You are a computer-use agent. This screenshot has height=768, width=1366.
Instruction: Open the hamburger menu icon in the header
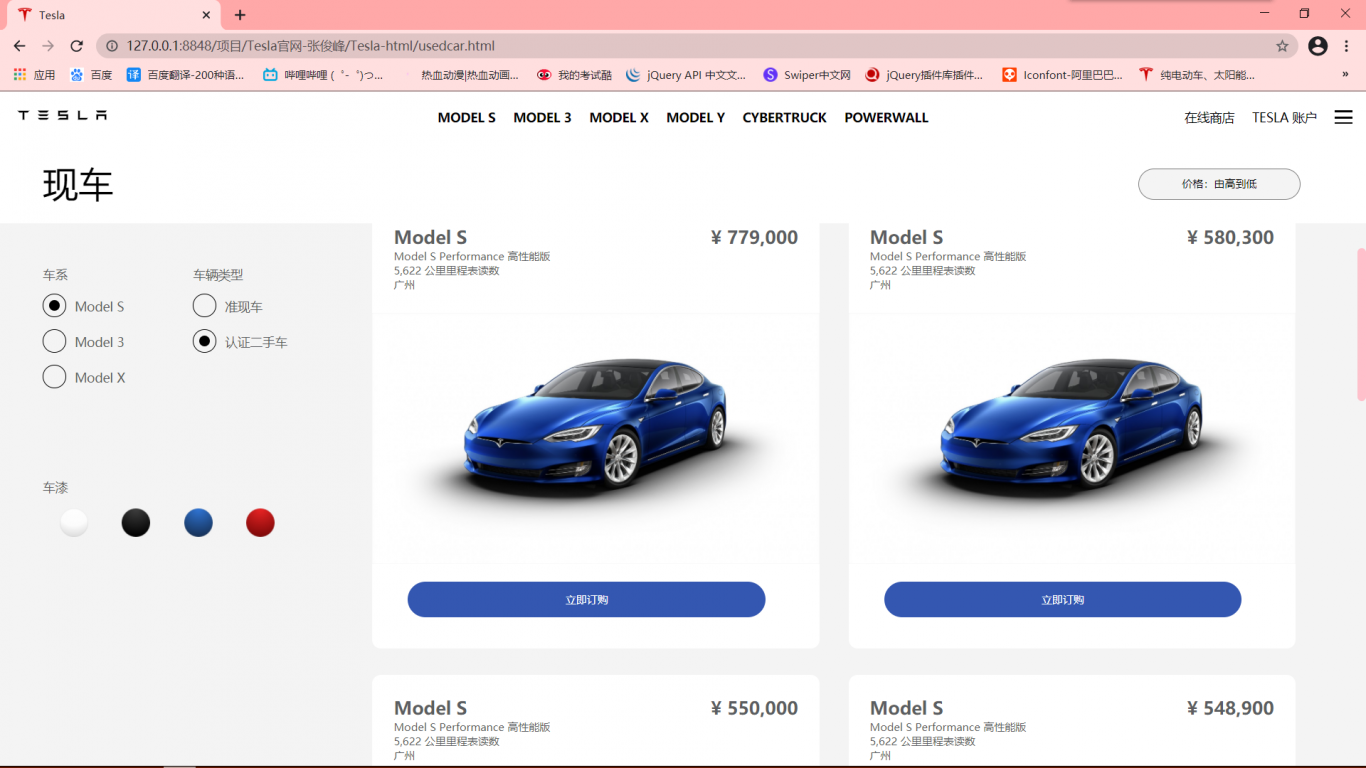(1343, 117)
